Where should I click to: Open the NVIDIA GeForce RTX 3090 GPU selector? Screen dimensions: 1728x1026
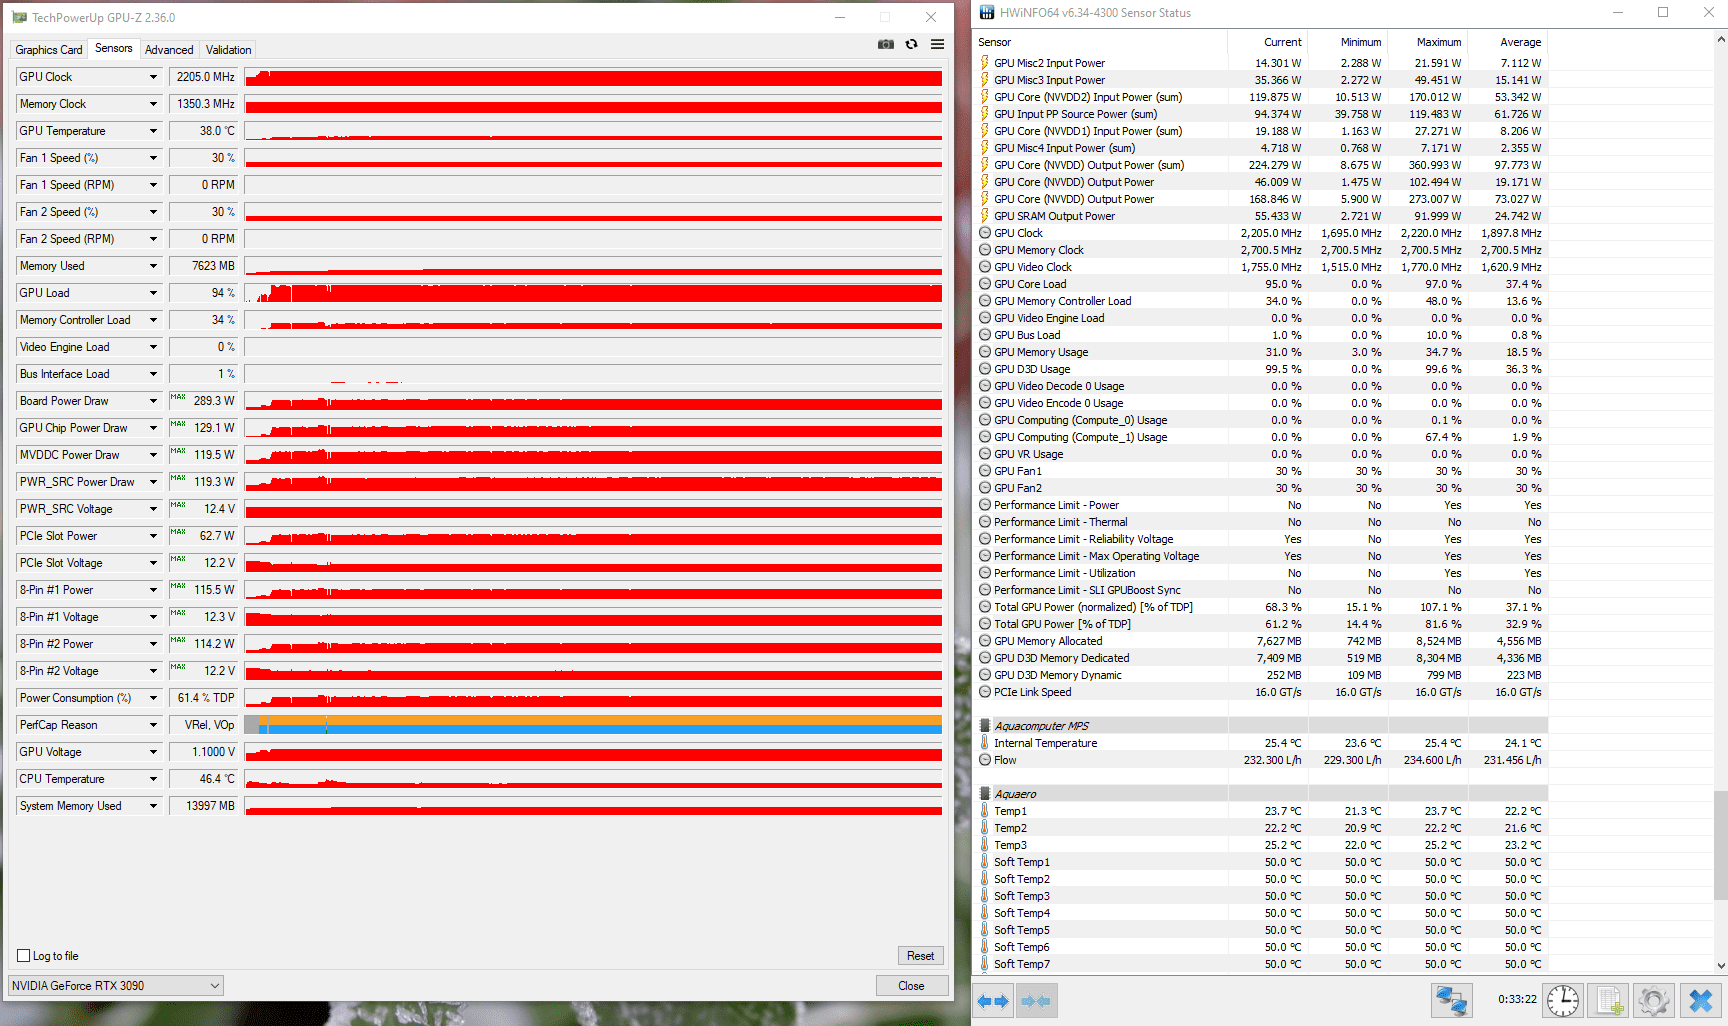(x=116, y=986)
